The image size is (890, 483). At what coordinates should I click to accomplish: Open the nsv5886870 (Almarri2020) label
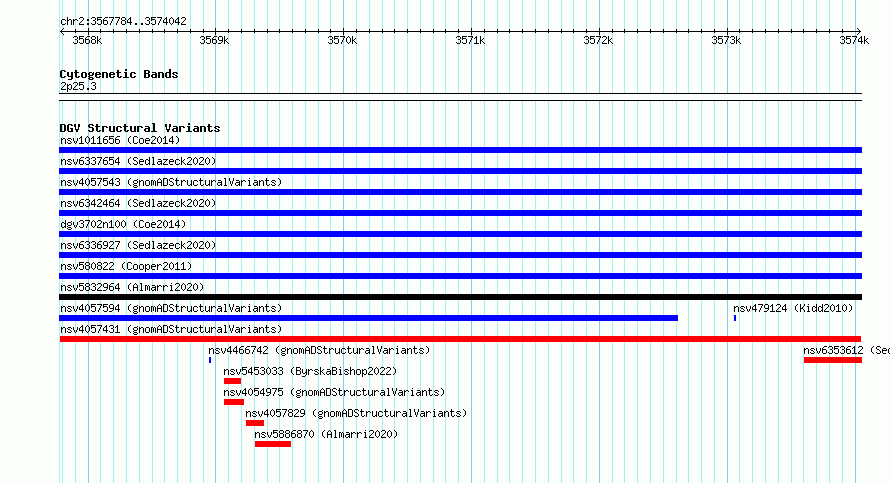pyautogui.click(x=326, y=434)
